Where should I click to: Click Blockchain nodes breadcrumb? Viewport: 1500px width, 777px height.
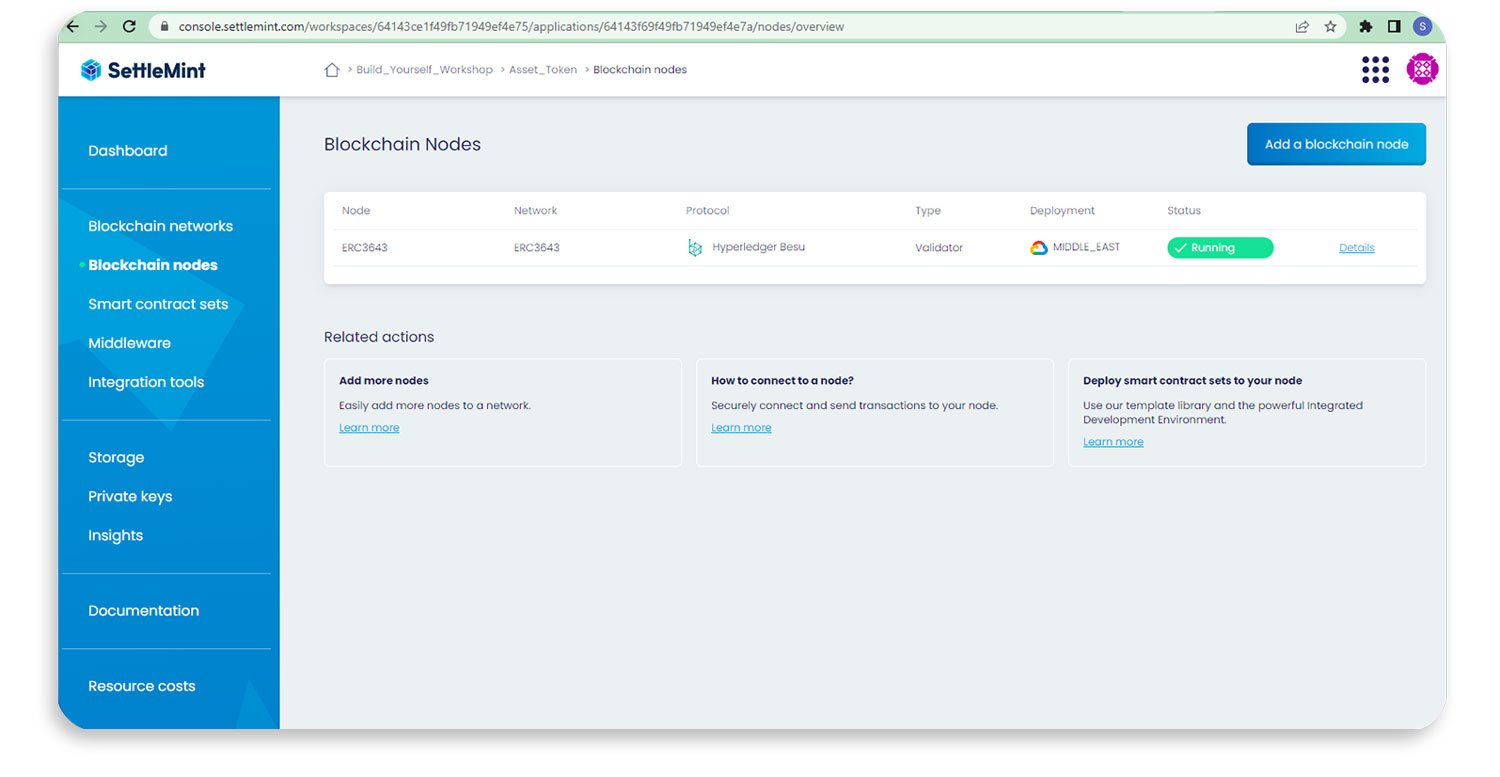640,70
